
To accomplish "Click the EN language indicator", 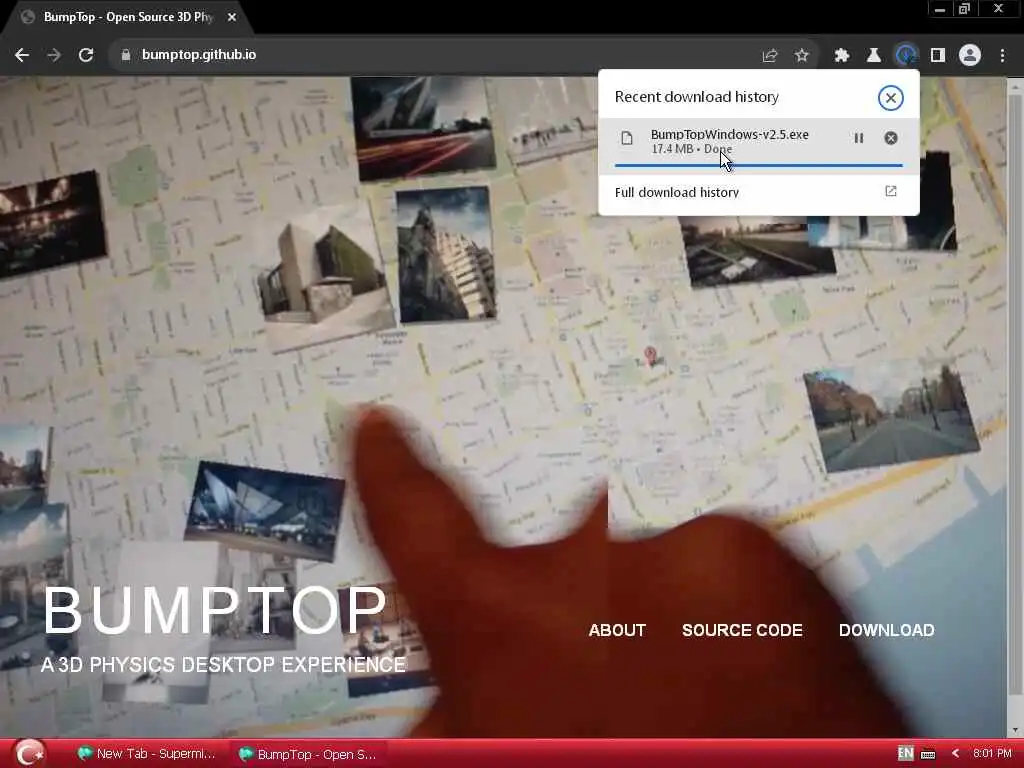I will [905, 753].
